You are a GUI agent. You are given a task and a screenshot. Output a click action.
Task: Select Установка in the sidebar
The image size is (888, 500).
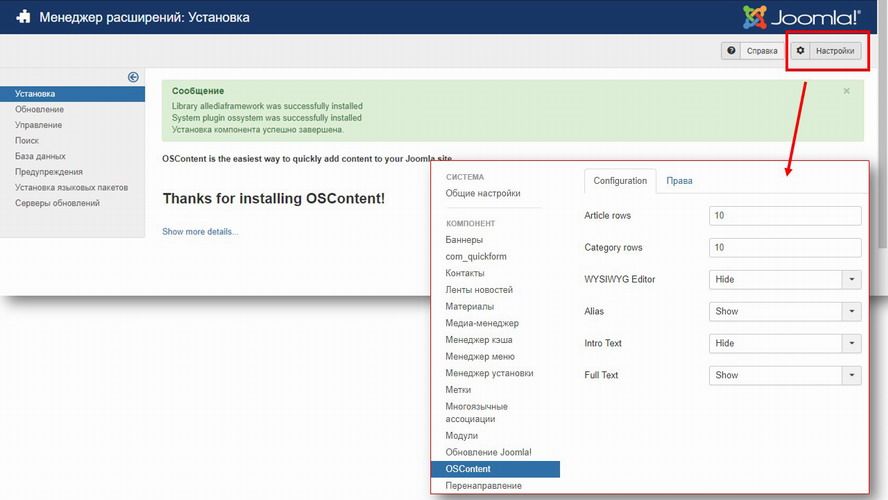click(72, 94)
